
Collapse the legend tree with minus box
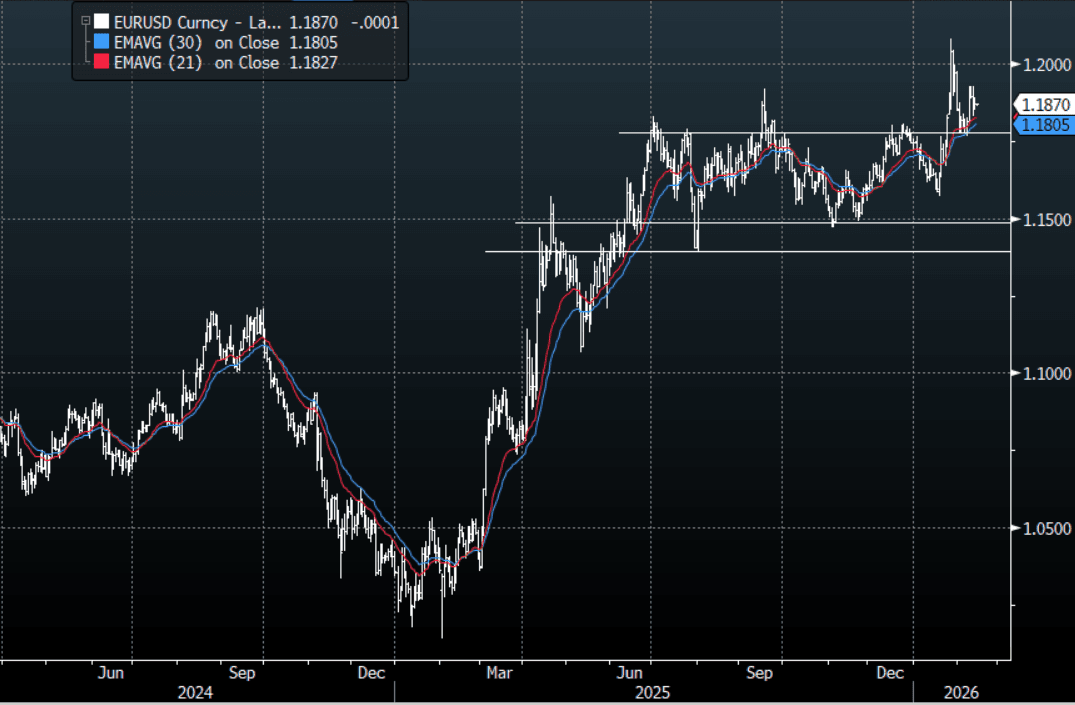[86, 20]
